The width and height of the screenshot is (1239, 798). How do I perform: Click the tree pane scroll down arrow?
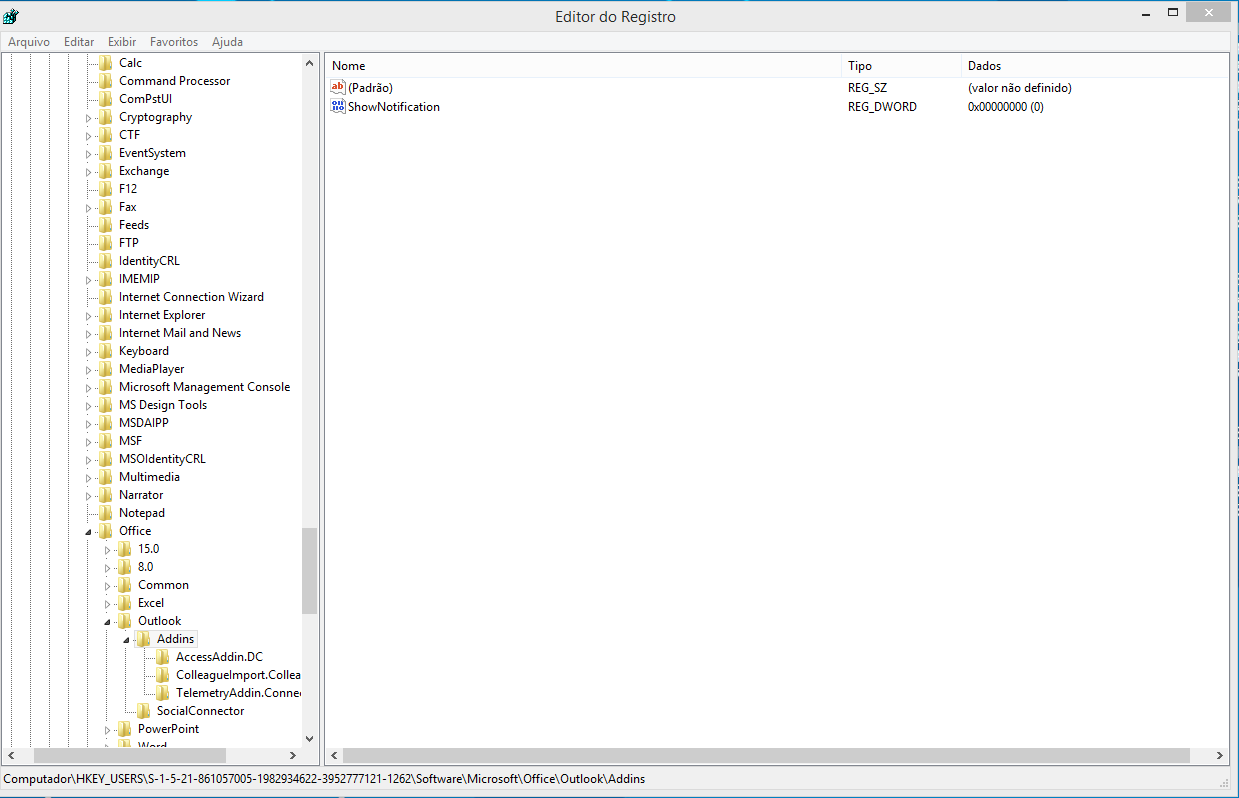[x=310, y=738]
